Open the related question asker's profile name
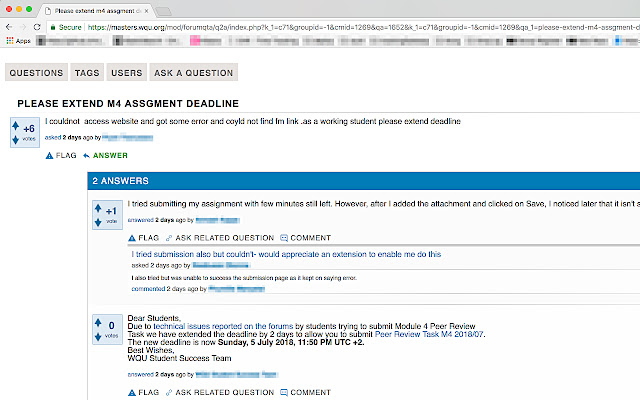This screenshot has width=640, height=400. pos(221,265)
